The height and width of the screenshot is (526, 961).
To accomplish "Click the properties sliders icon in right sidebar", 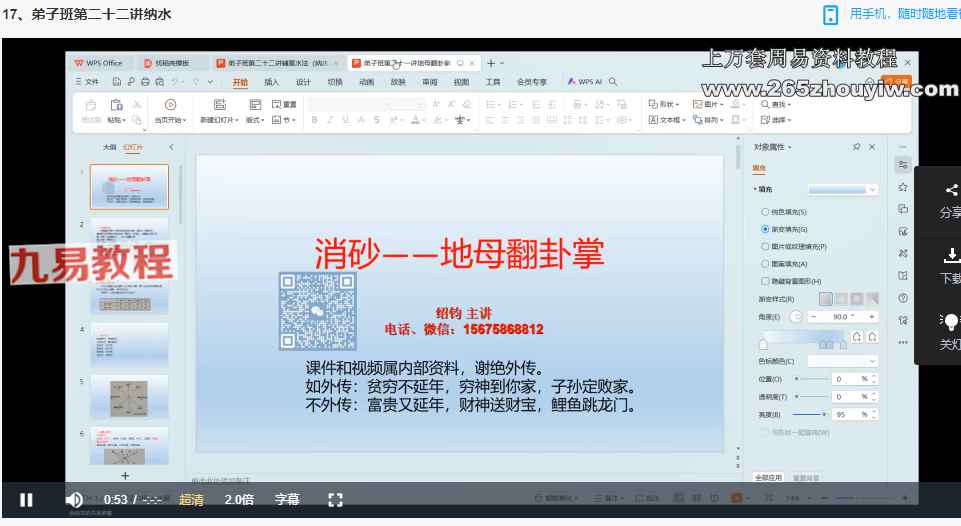I will pos(903,165).
